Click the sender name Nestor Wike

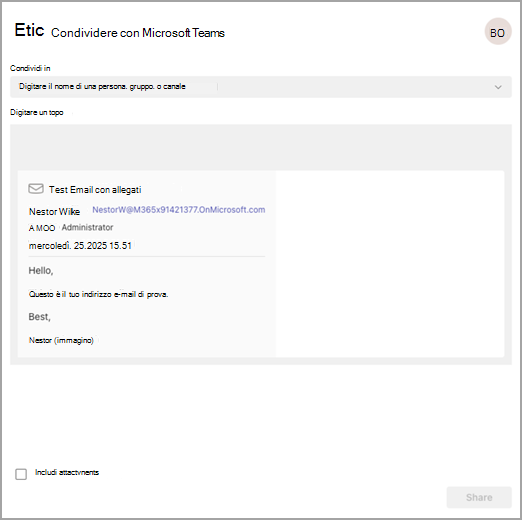54,212
